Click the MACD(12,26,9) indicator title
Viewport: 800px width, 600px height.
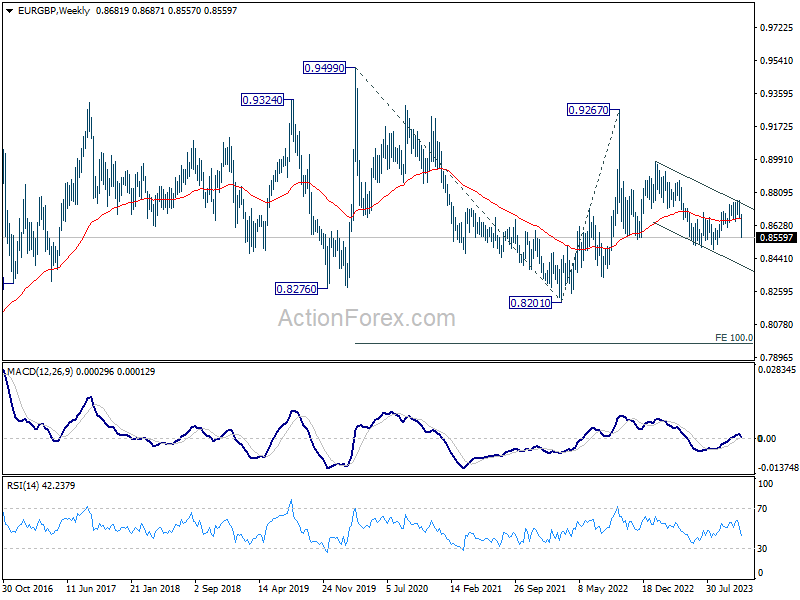pos(40,372)
